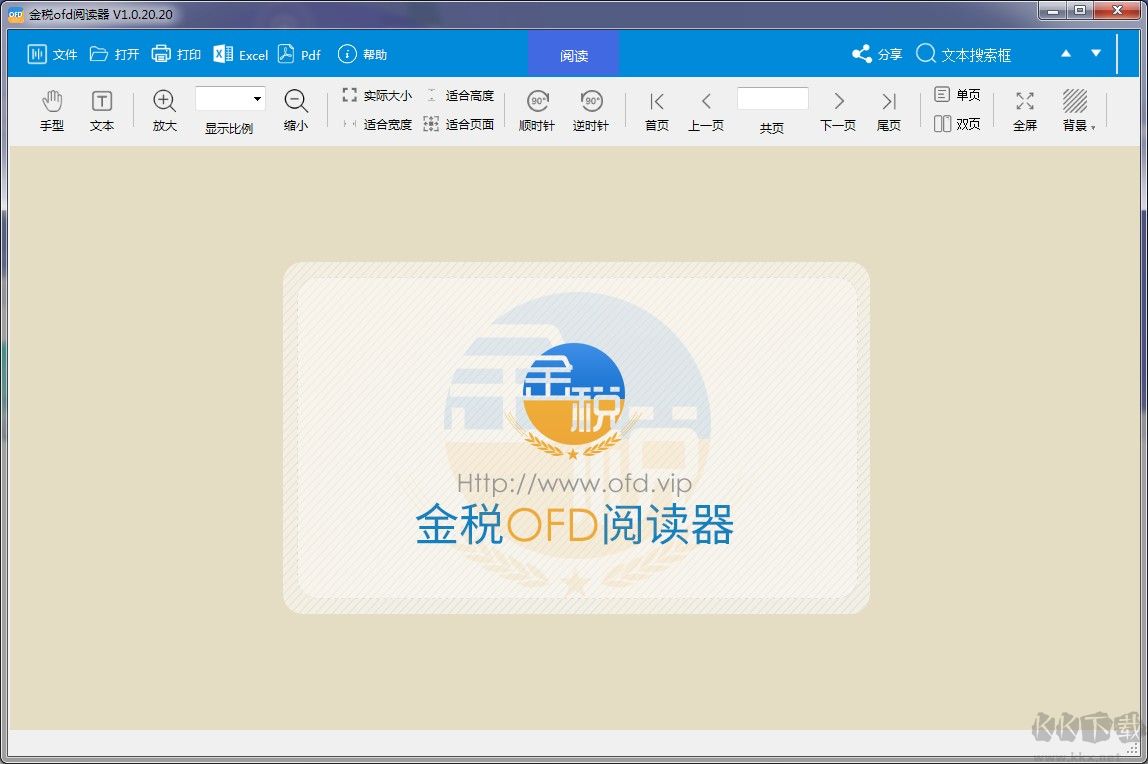Export document to Excel
The height and width of the screenshot is (764, 1148).
coord(240,55)
